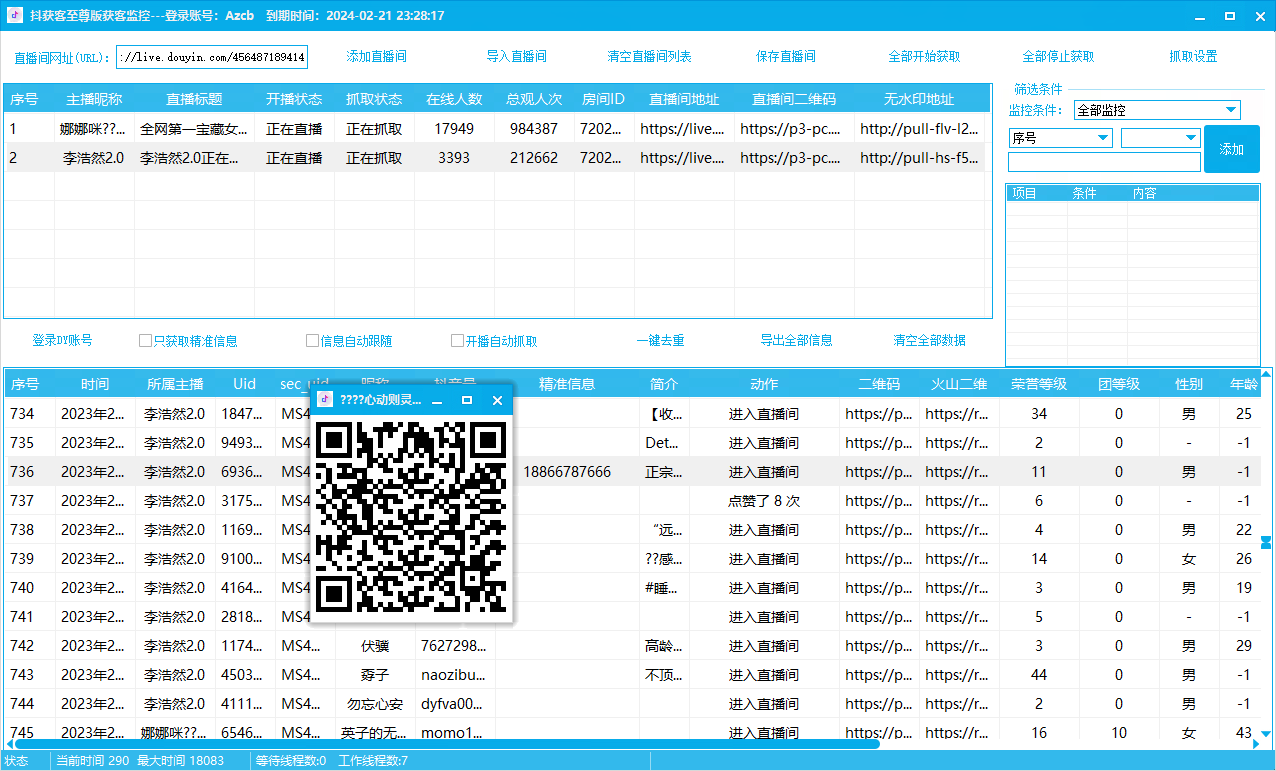Screen dimensions: 1276x771
Task: Click the 等待线程数:0 status bar entry
Action: pyautogui.click(x=291, y=761)
